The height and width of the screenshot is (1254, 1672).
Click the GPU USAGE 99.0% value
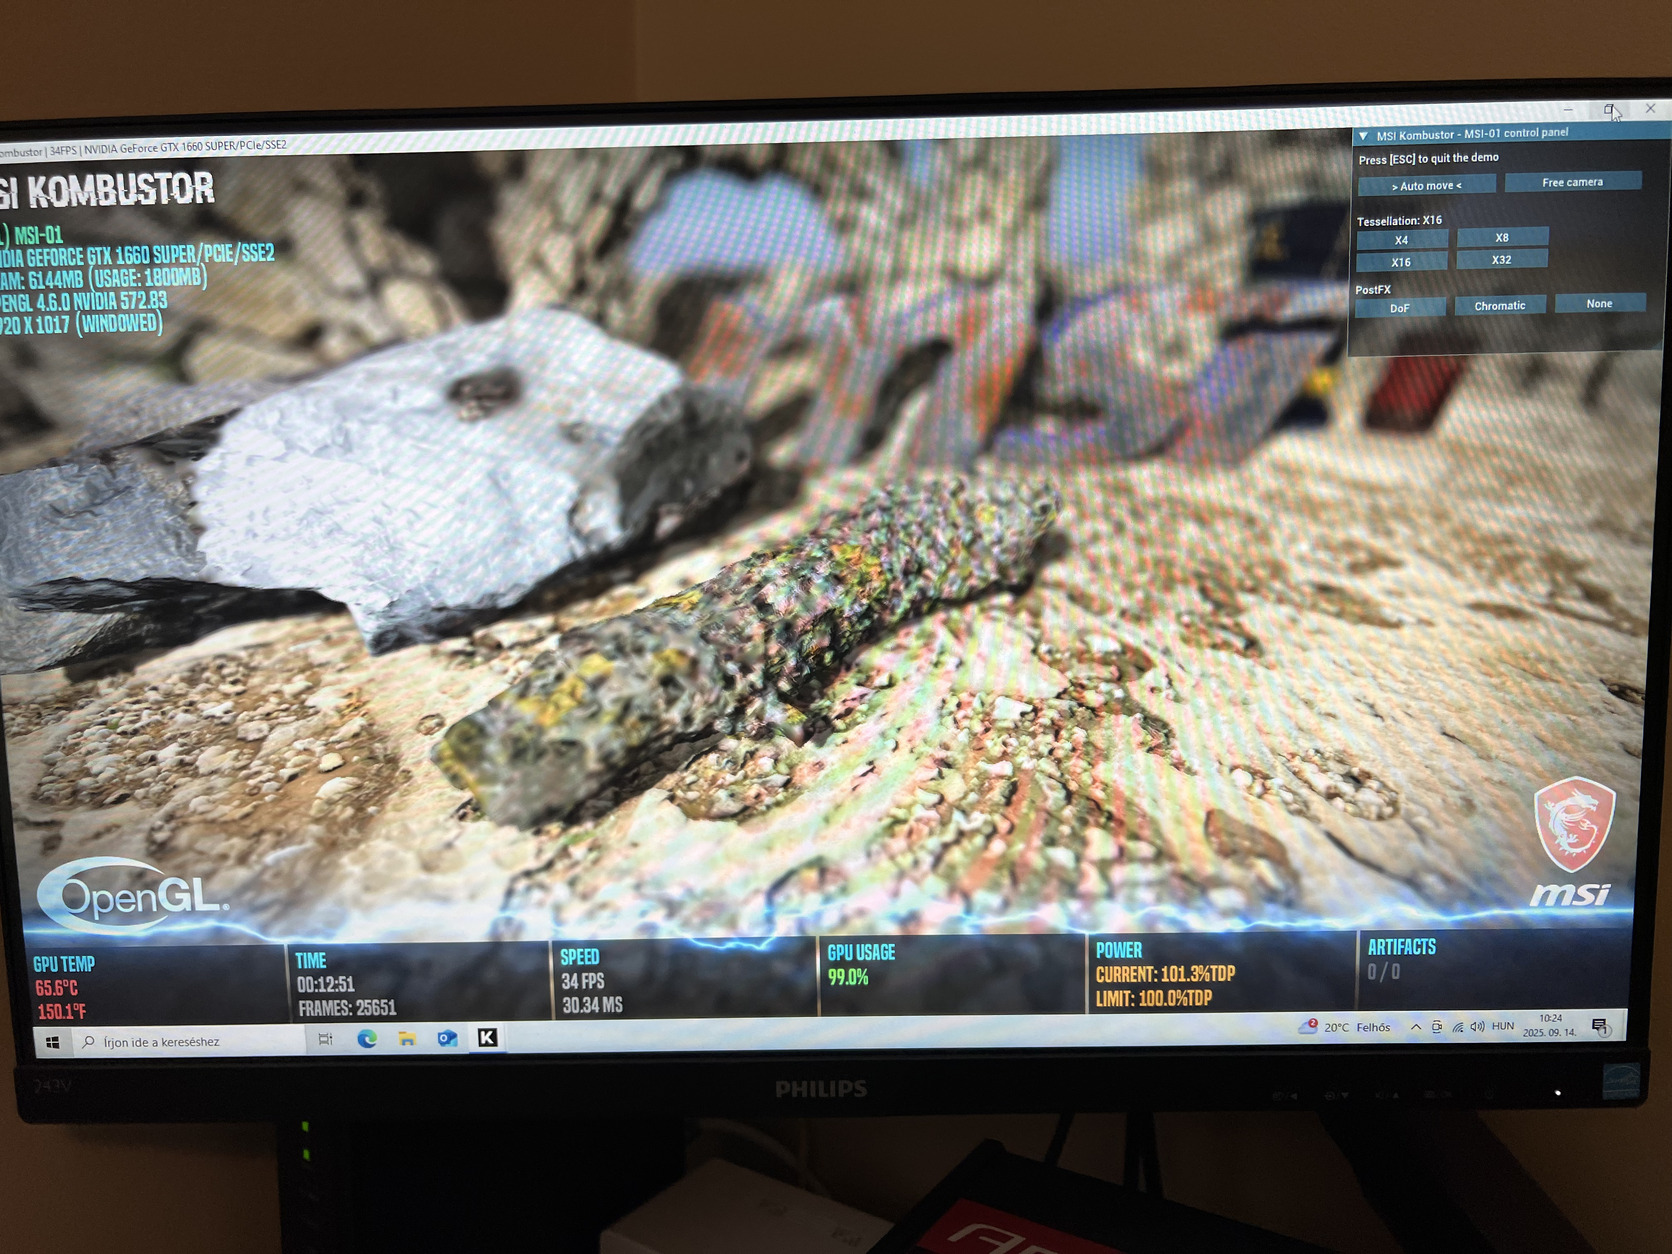click(848, 978)
